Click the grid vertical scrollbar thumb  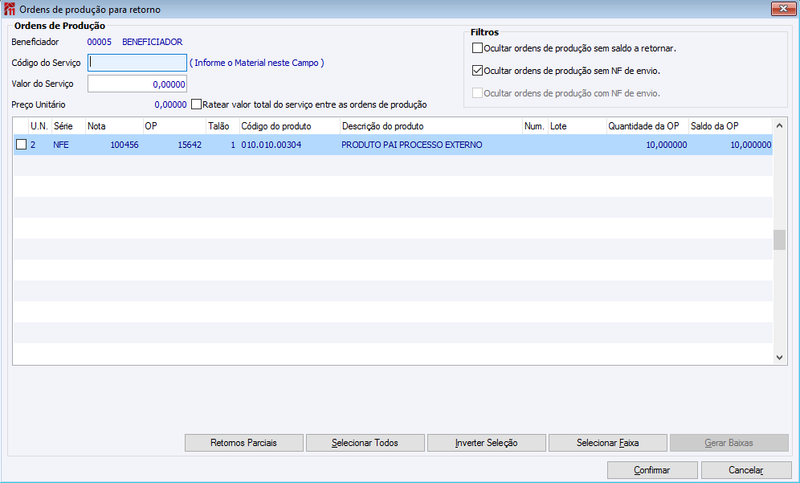pyautogui.click(x=779, y=240)
